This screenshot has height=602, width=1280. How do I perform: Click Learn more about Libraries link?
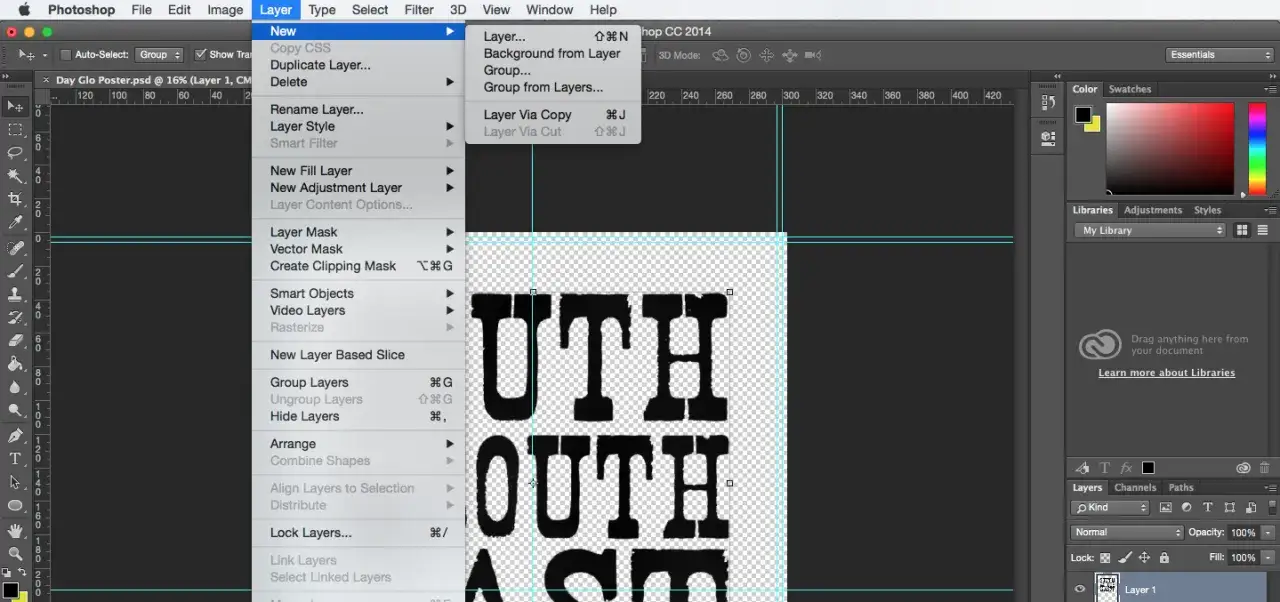pyautogui.click(x=1166, y=373)
